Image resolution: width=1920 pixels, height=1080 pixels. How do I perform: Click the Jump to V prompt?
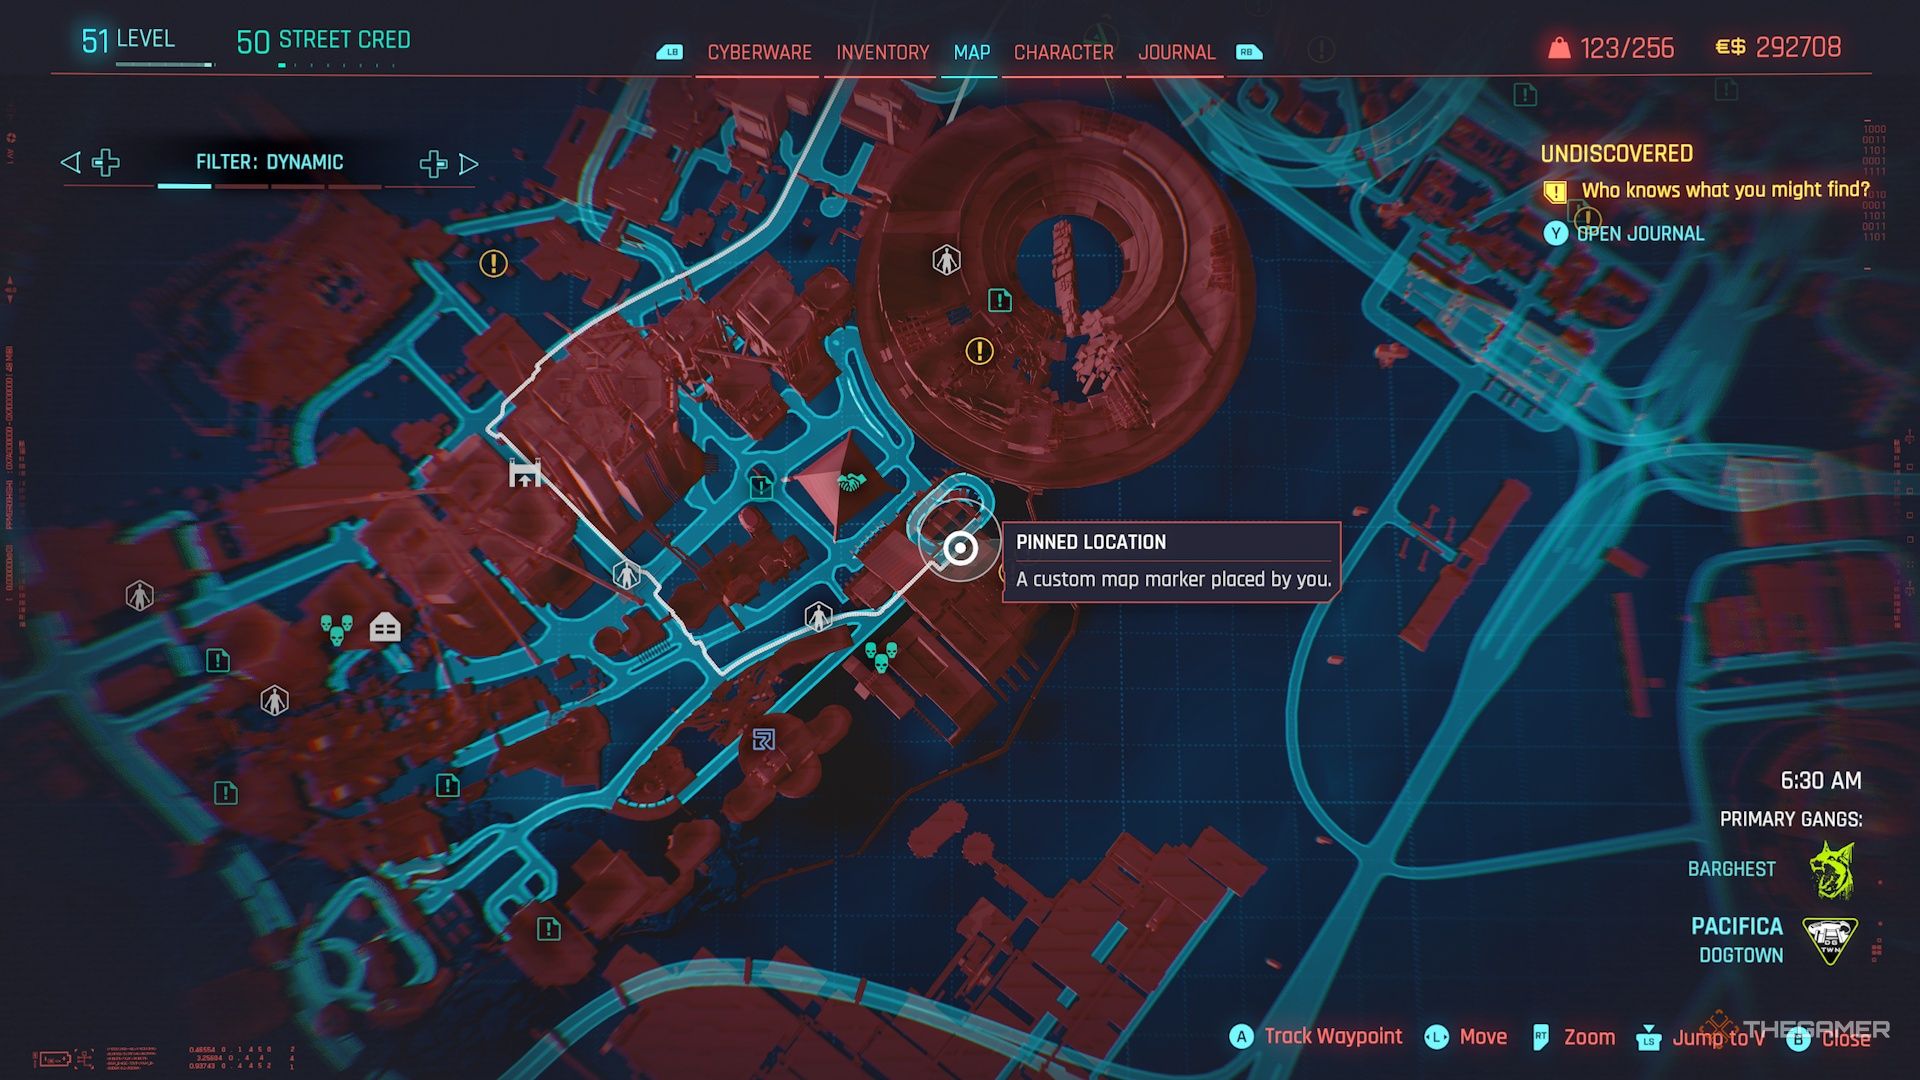tap(1717, 1037)
